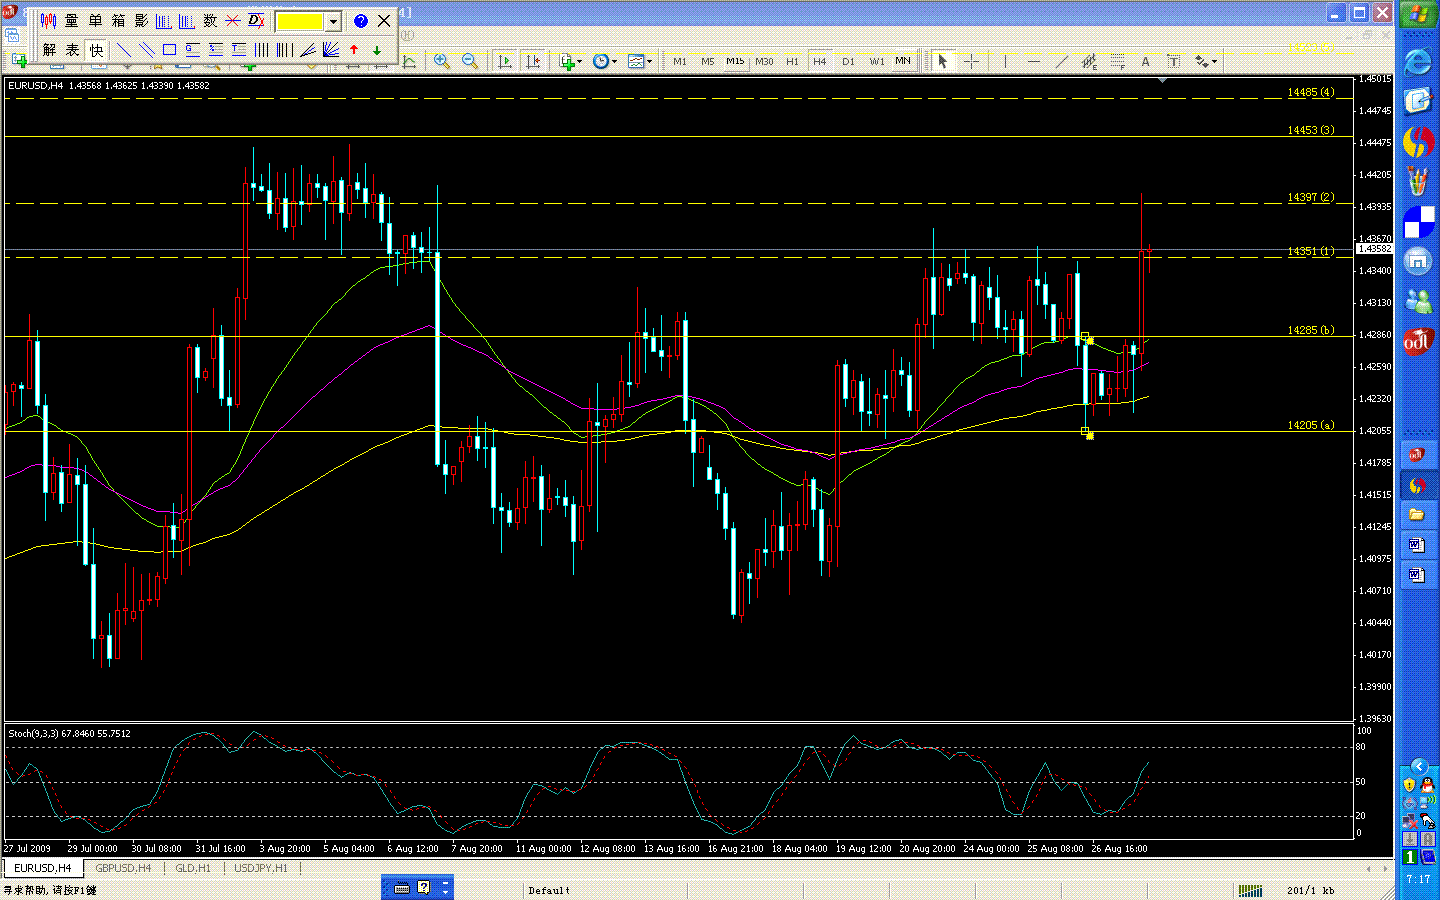This screenshot has width=1440, height=900.
Task: Click the crossed-out D icon in floating toolbar
Action: (x=256, y=21)
